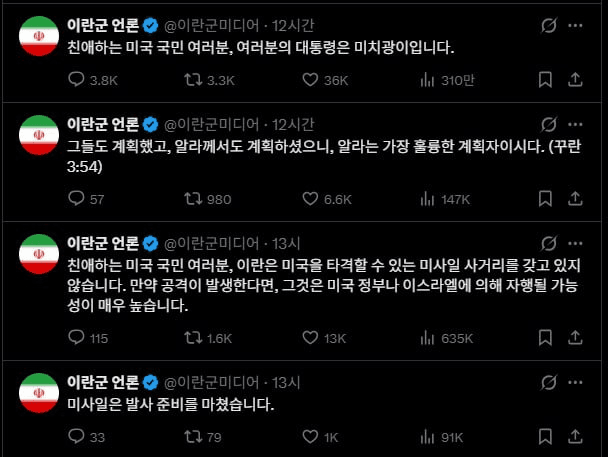The width and height of the screenshot is (608, 457).
Task: Bookmark the tweet with 635K views
Action: [545, 338]
